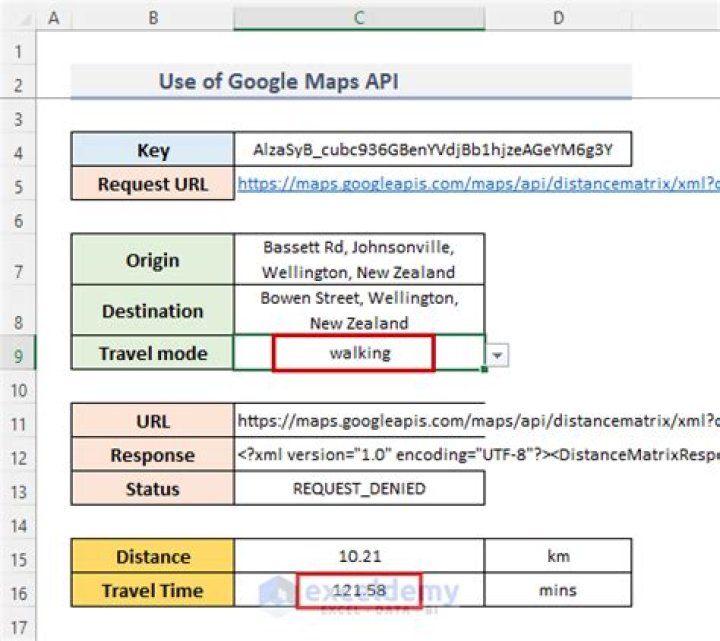
Task: Click the API Key value cell
Action: [x=433, y=150]
